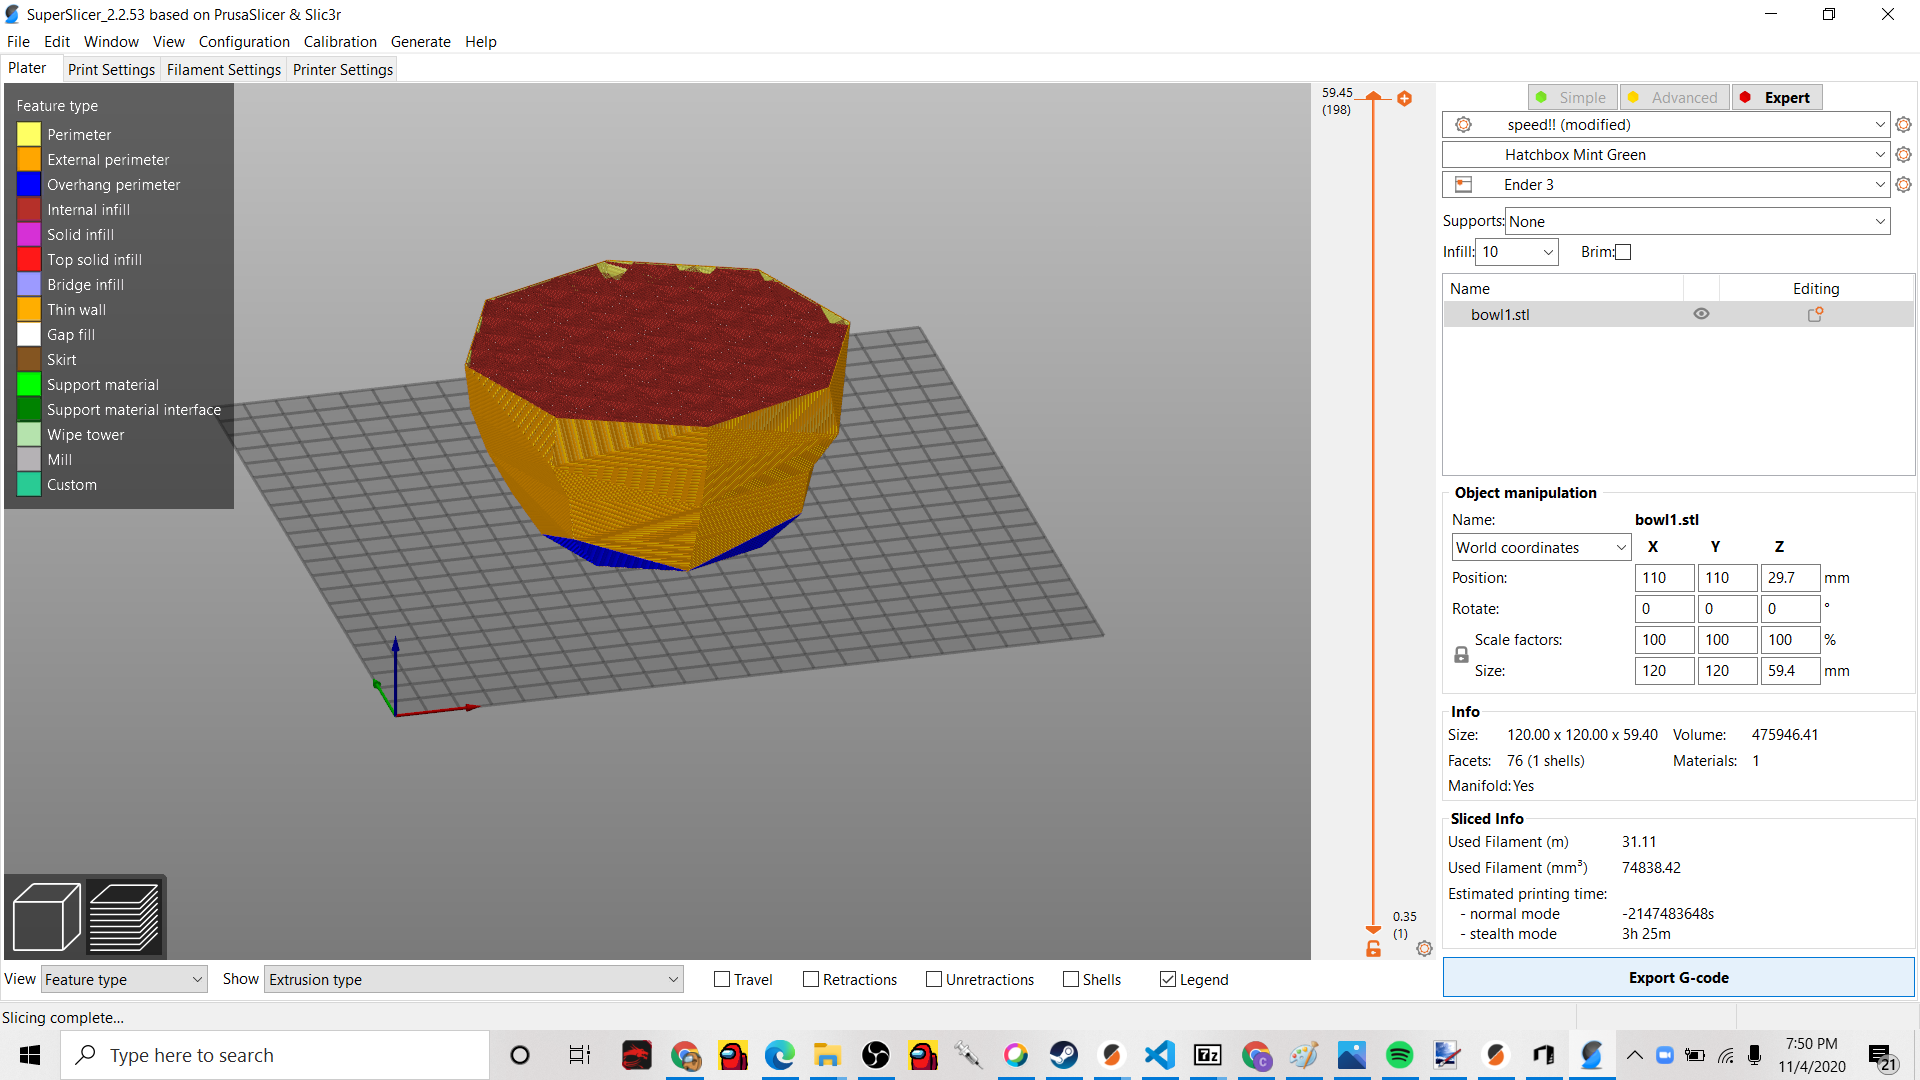1920x1080 pixels.
Task: Click the Z position input field
Action: 1790,577
